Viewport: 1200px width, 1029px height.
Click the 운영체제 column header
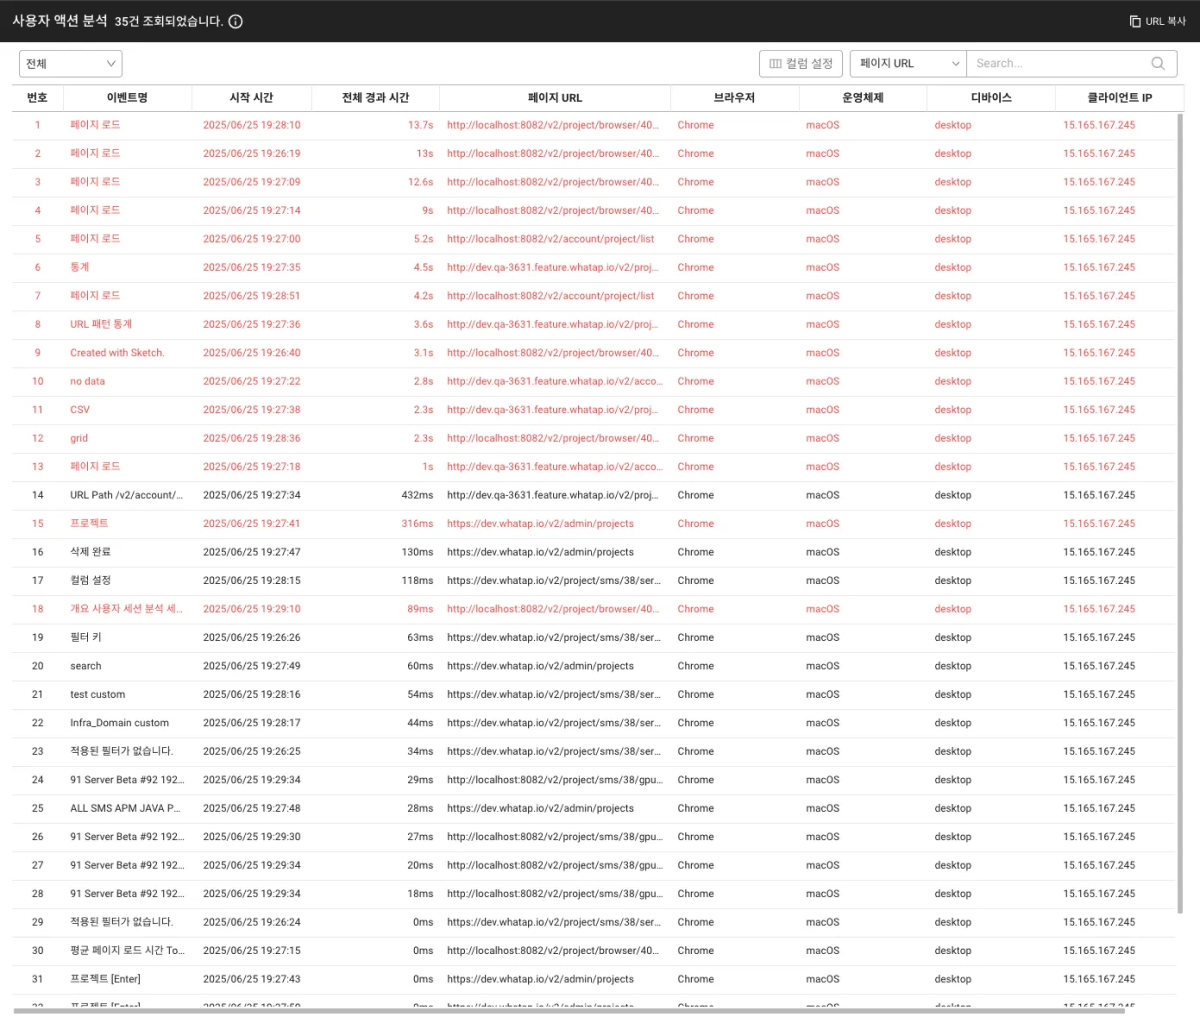(863, 97)
